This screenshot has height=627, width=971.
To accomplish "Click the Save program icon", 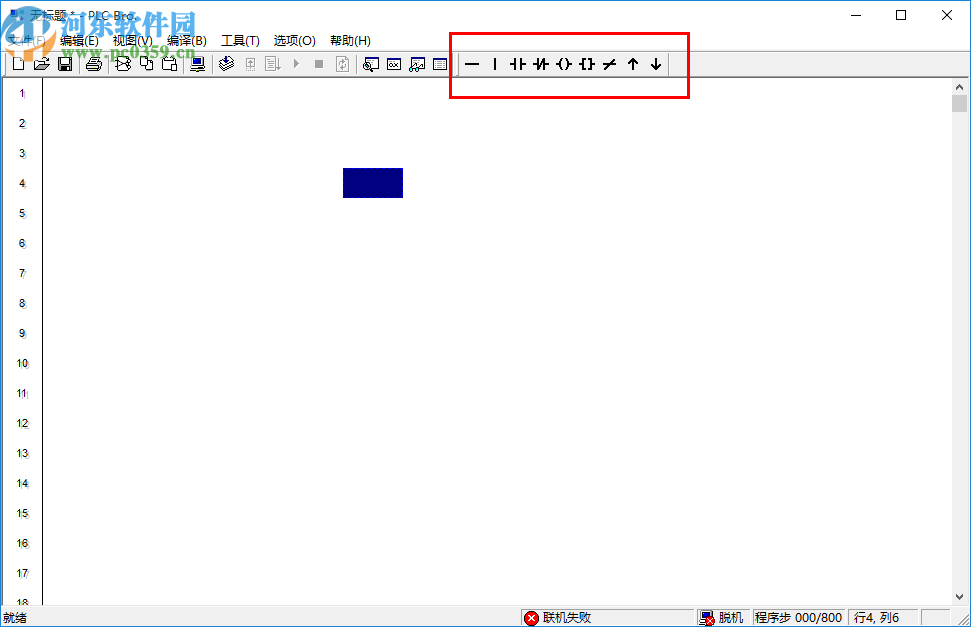I will click(x=65, y=63).
